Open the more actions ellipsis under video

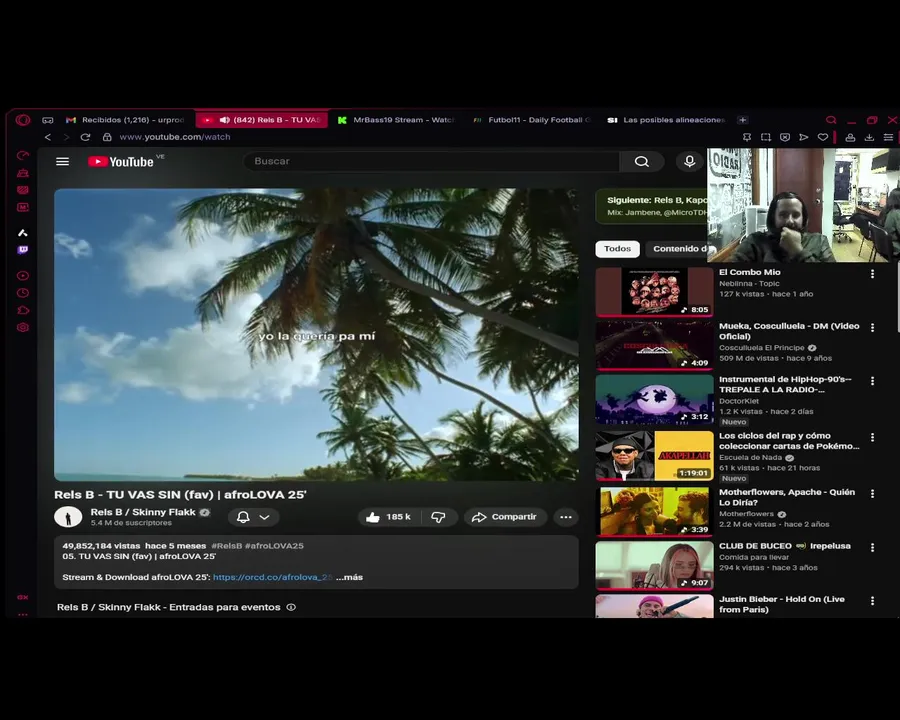(566, 517)
